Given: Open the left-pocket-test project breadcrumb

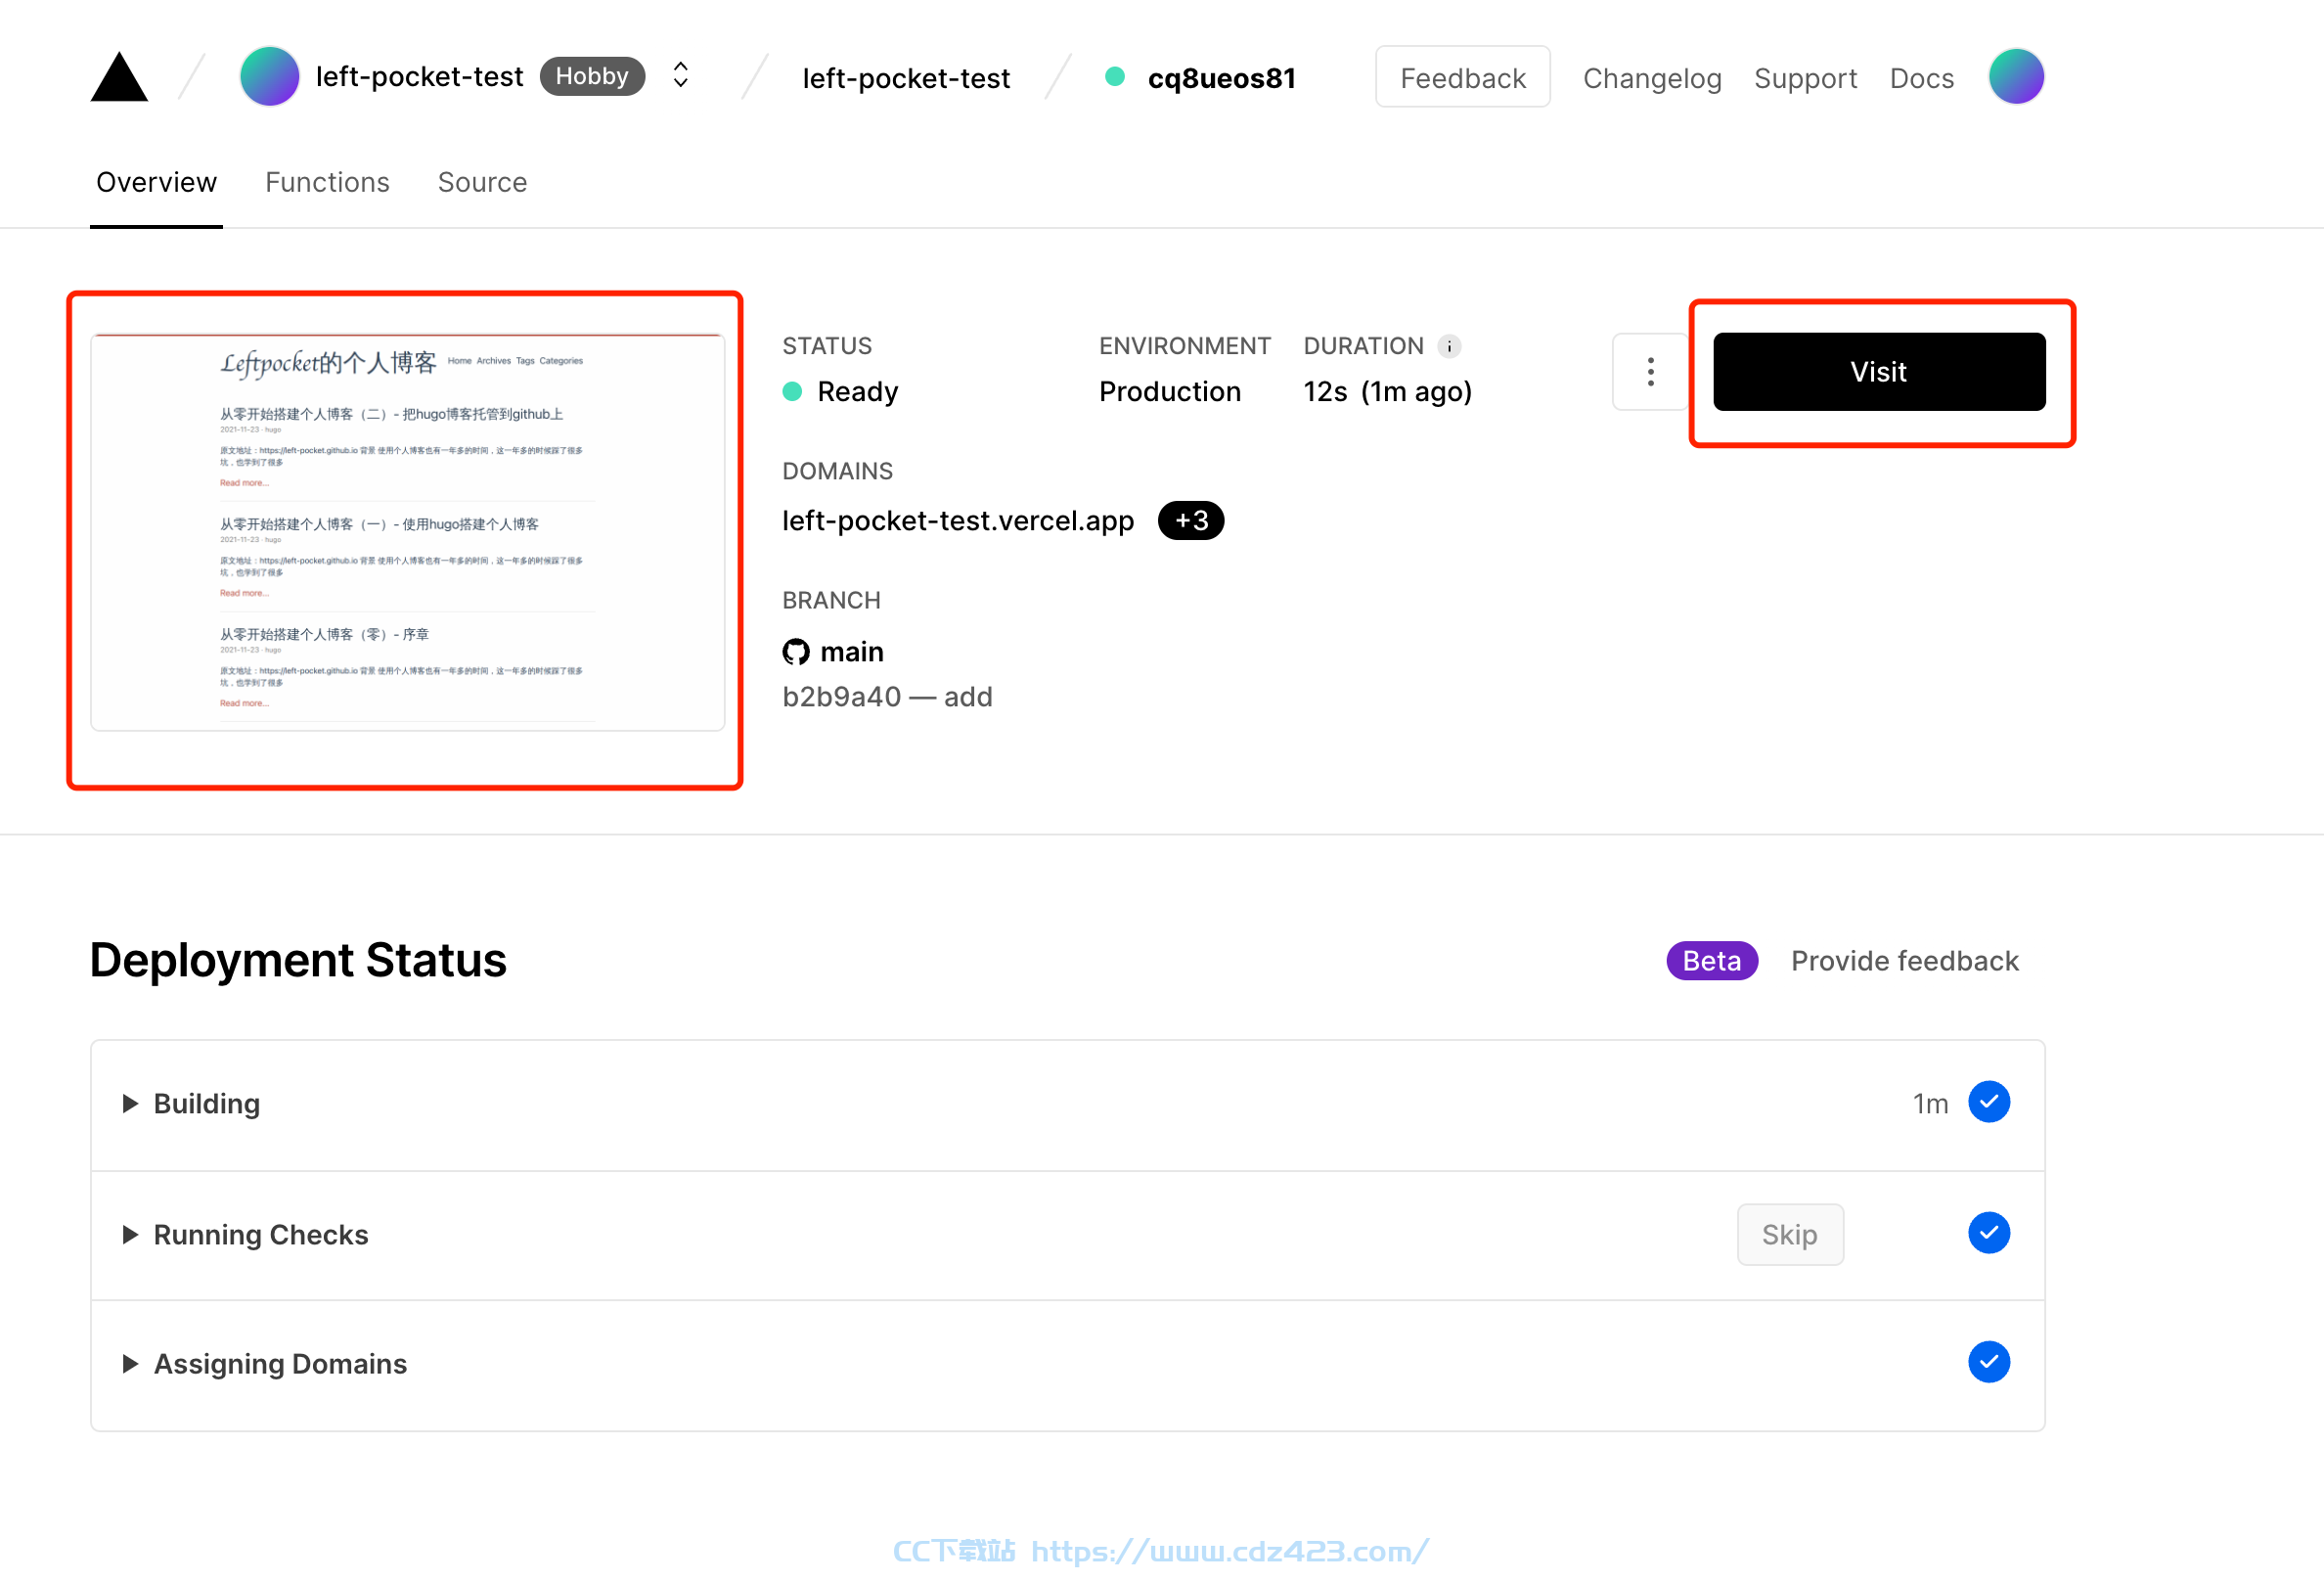Looking at the screenshot, I should point(906,78).
